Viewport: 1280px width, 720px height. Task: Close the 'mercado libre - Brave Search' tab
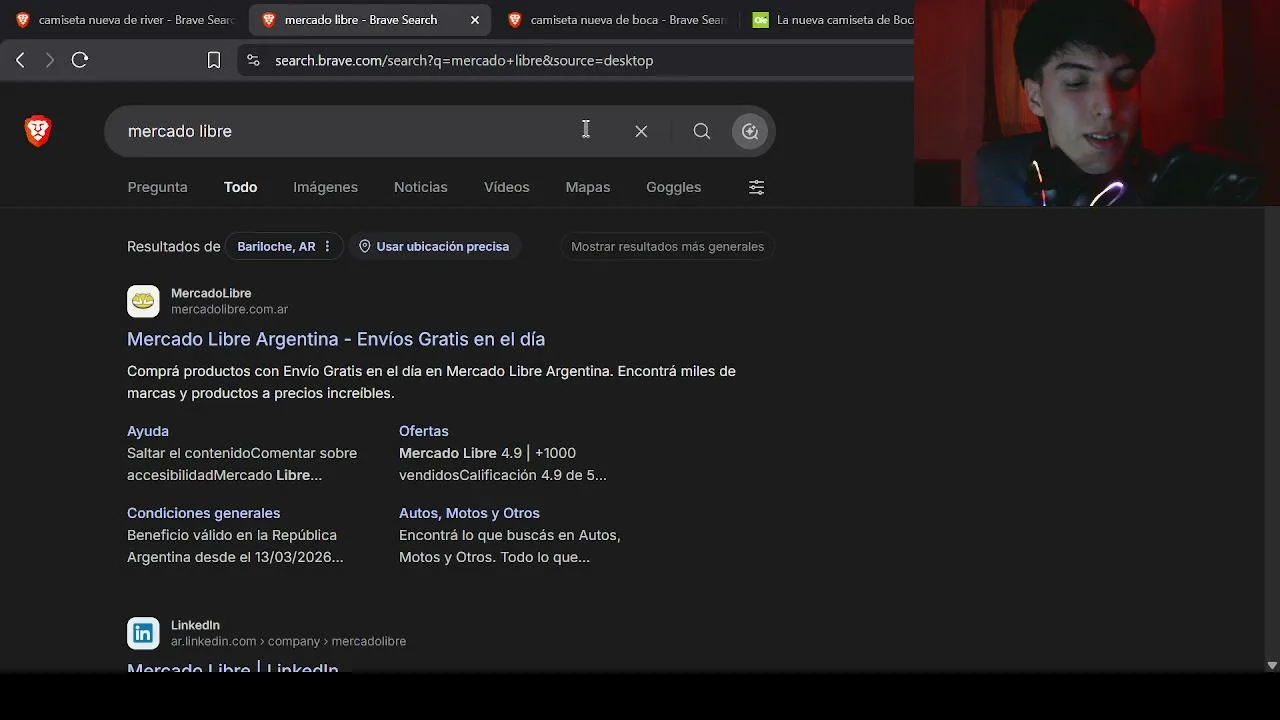[475, 20]
